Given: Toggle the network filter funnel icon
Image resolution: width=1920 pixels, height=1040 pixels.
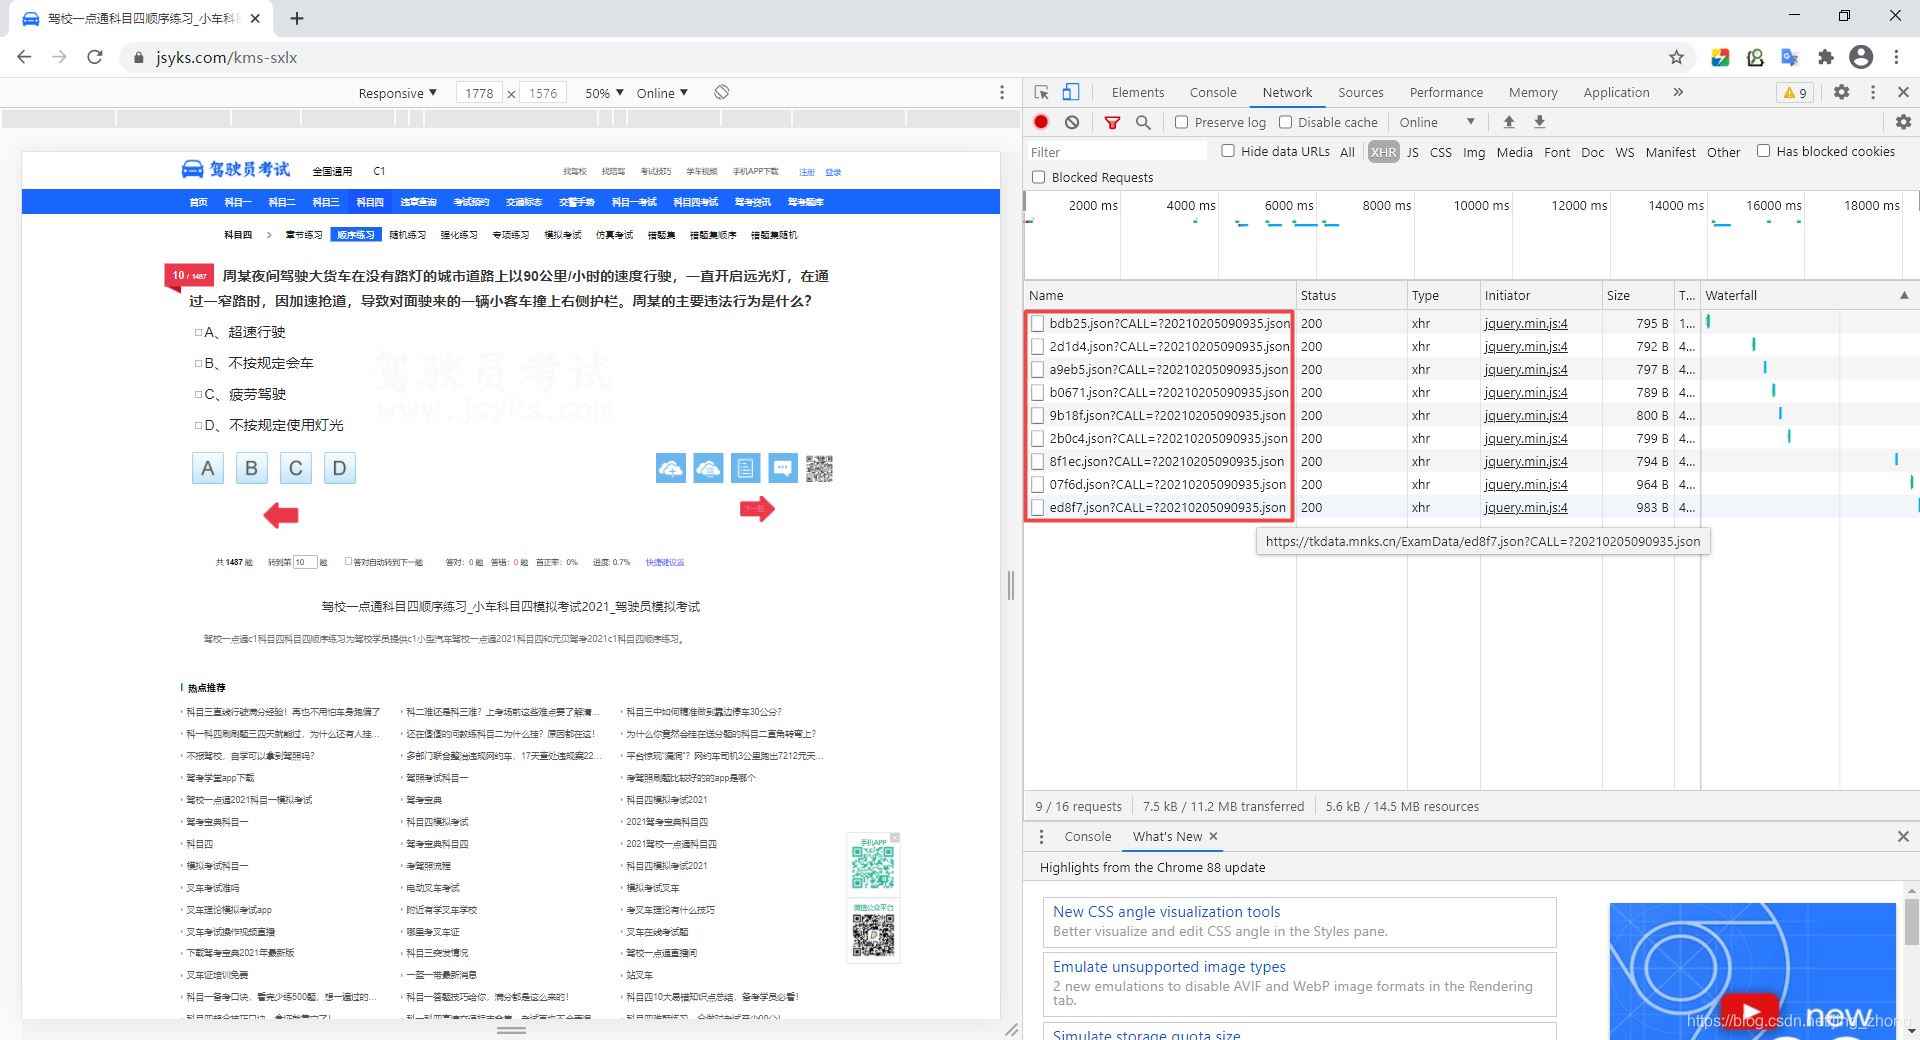Looking at the screenshot, I should [1112, 122].
